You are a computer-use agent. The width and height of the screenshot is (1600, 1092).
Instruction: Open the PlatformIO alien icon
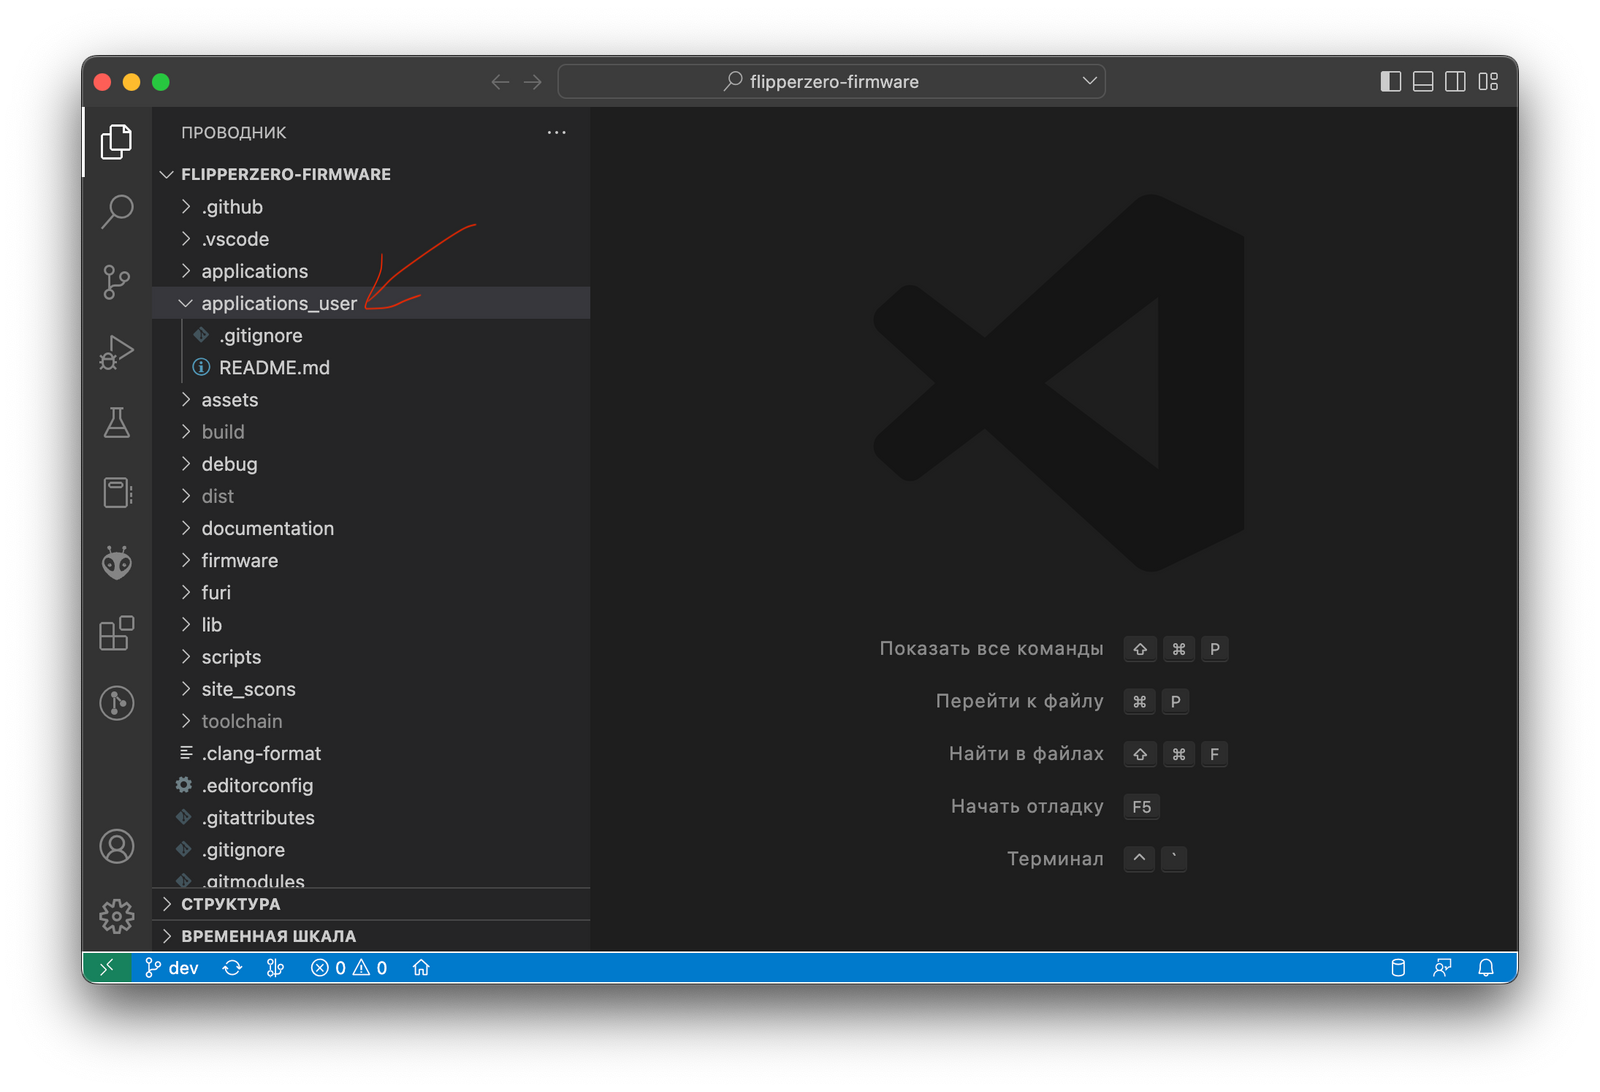coord(117,563)
